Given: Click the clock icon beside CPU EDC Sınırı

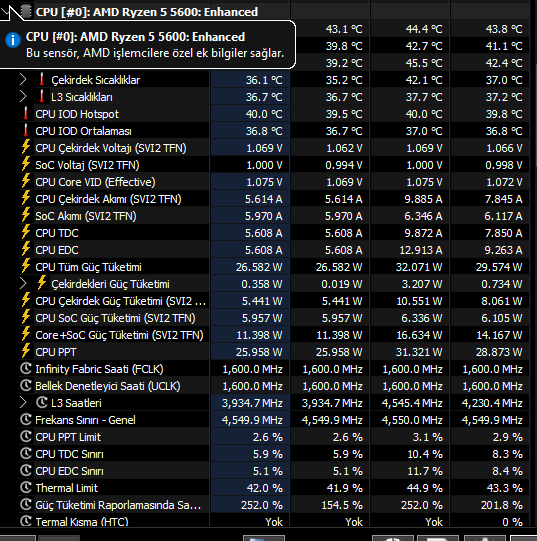Looking at the screenshot, I should (x=26, y=470).
